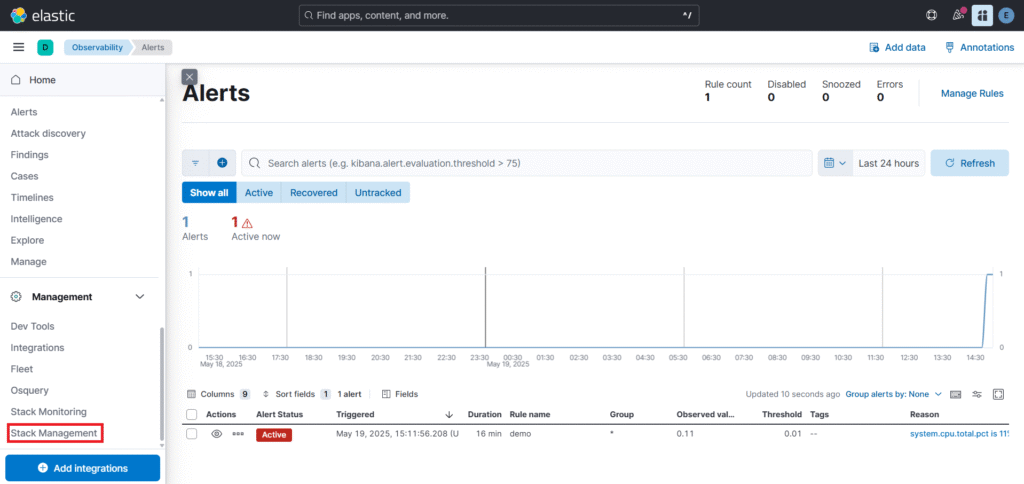Click the sidebar scrollbar
The width and height of the screenshot is (1024, 484).
point(162,385)
